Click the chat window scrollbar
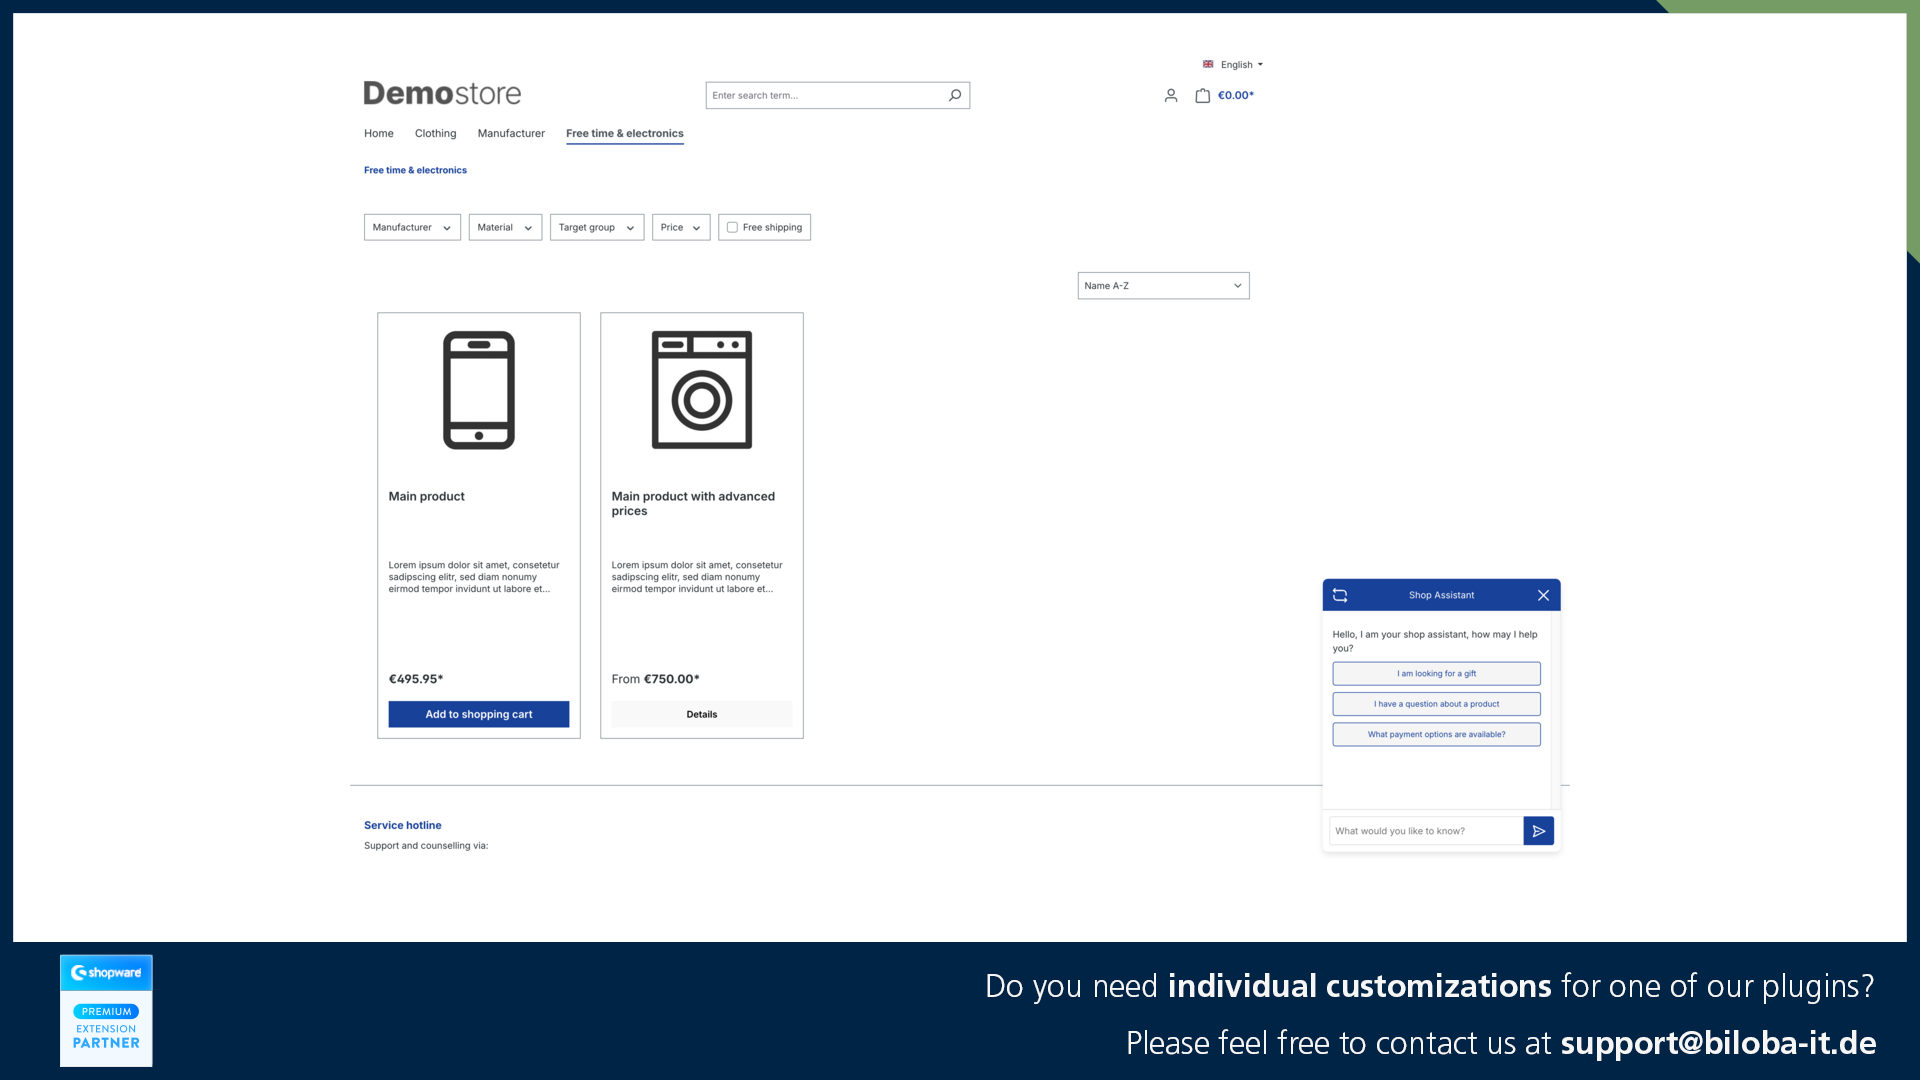Viewport: 1920px width, 1080px height. click(x=1555, y=710)
